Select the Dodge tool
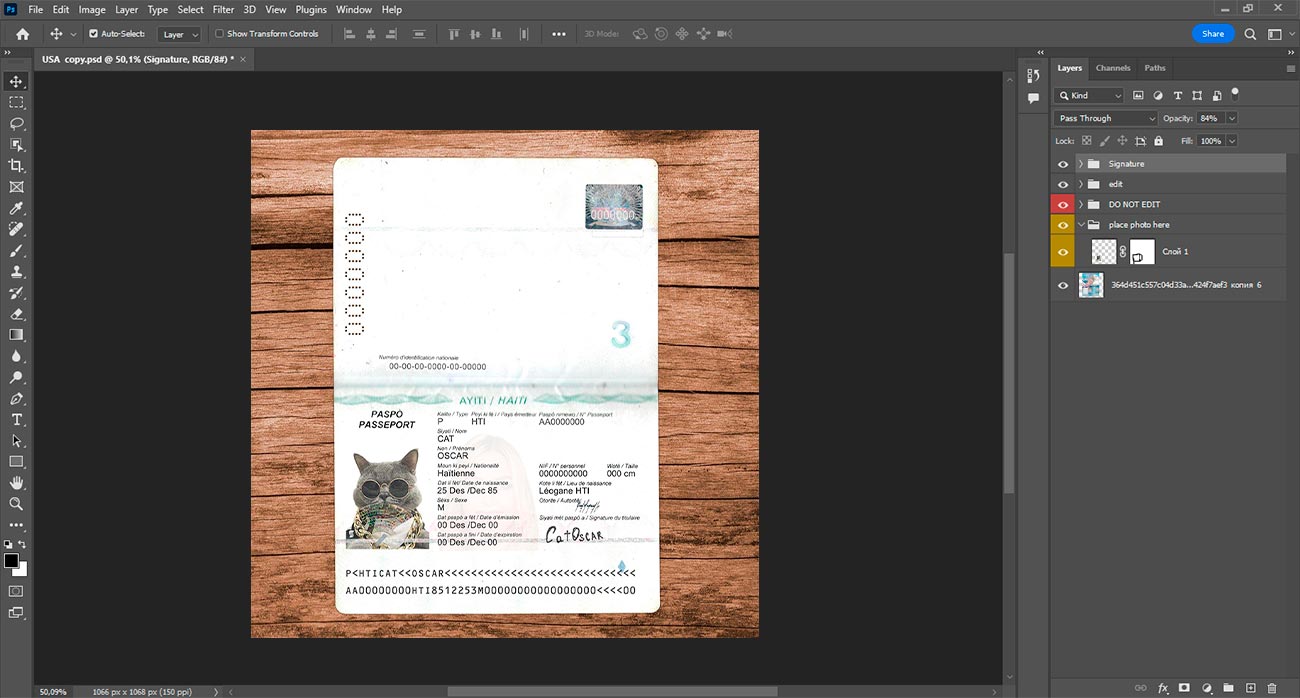The width and height of the screenshot is (1300, 698). coord(16,378)
